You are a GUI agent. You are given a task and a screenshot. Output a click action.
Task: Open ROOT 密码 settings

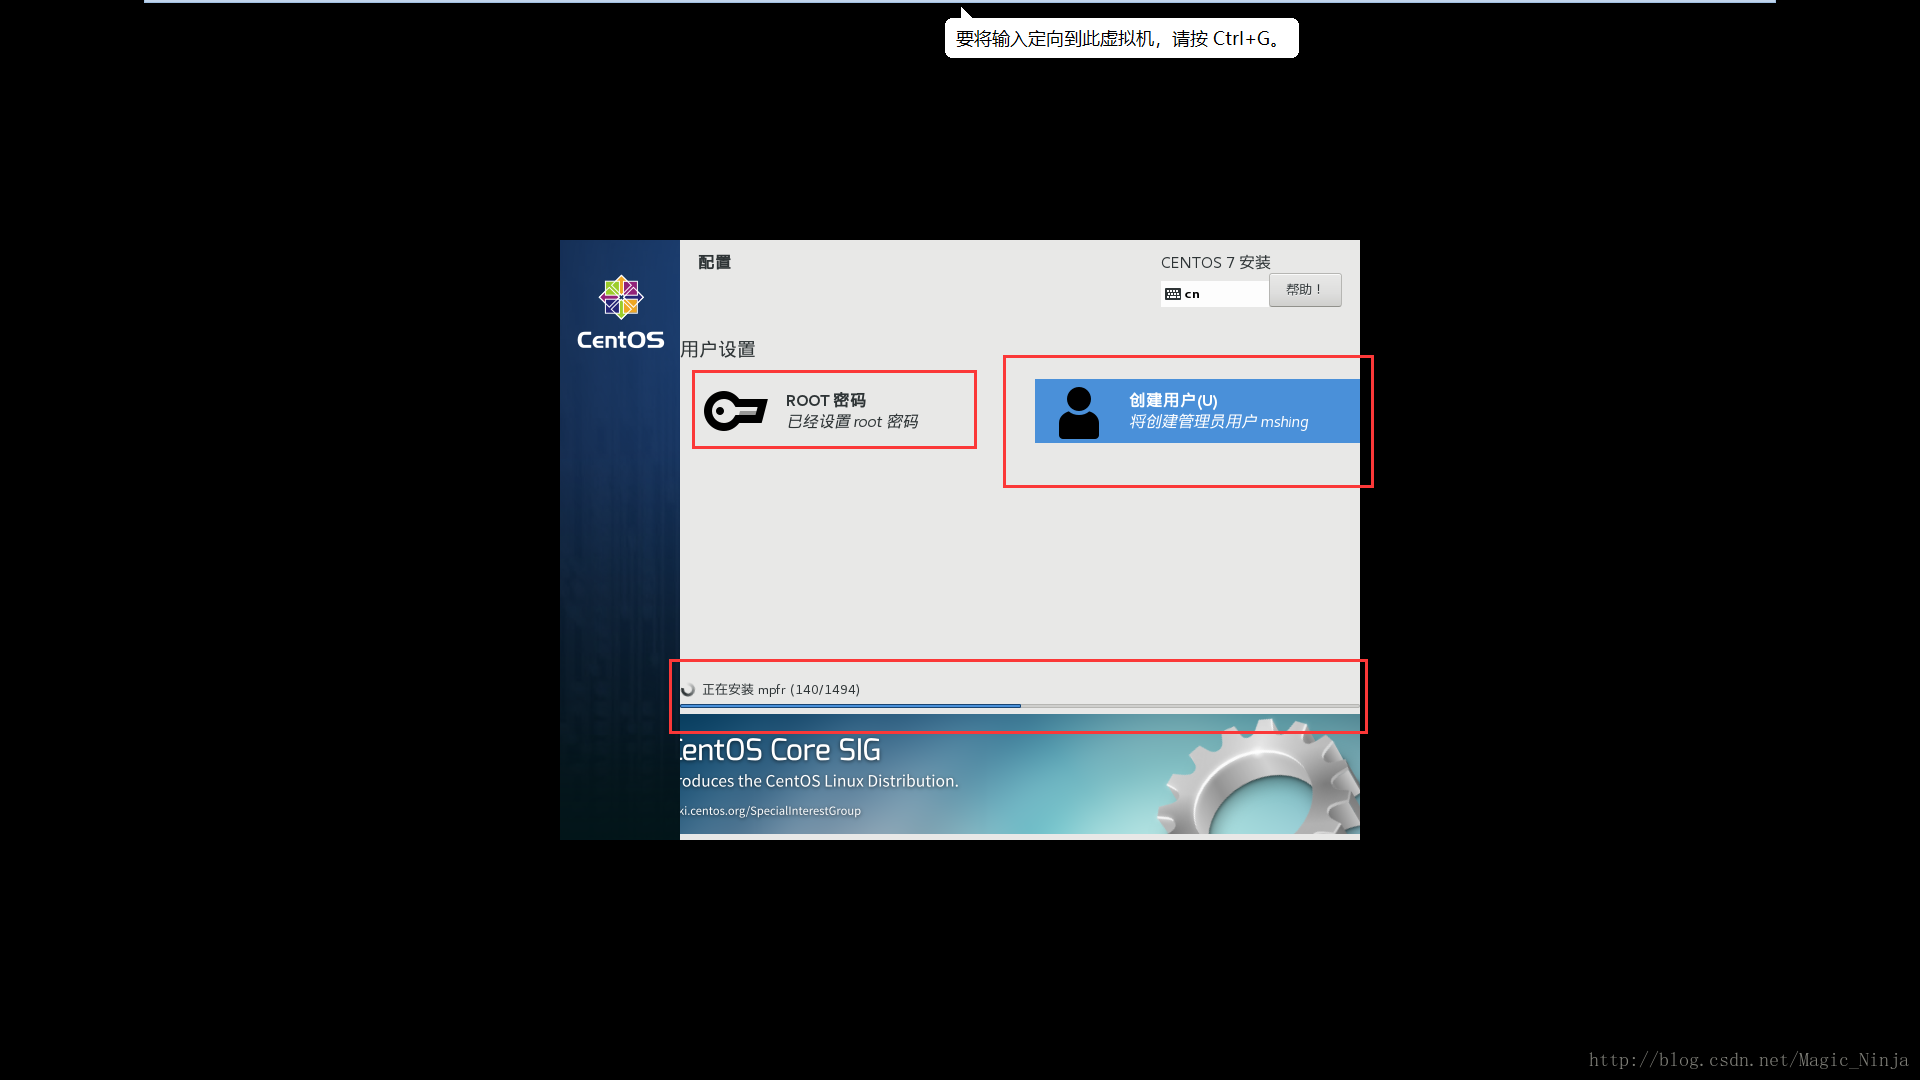[x=834, y=410]
